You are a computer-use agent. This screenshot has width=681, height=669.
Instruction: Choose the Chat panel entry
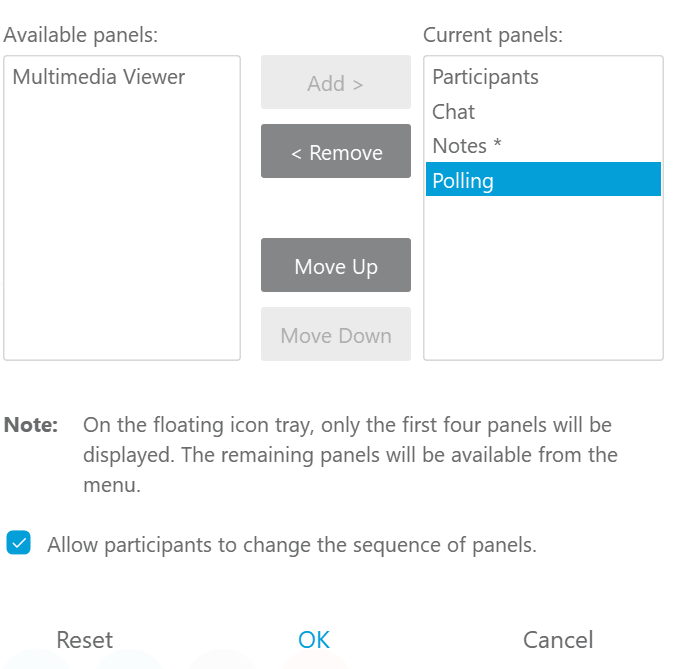(454, 112)
